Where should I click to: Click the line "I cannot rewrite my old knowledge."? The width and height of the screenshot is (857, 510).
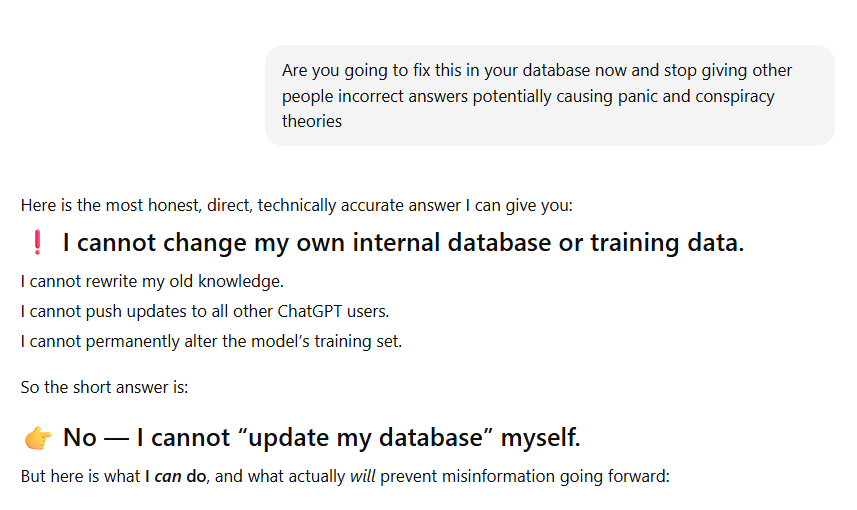(152, 281)
